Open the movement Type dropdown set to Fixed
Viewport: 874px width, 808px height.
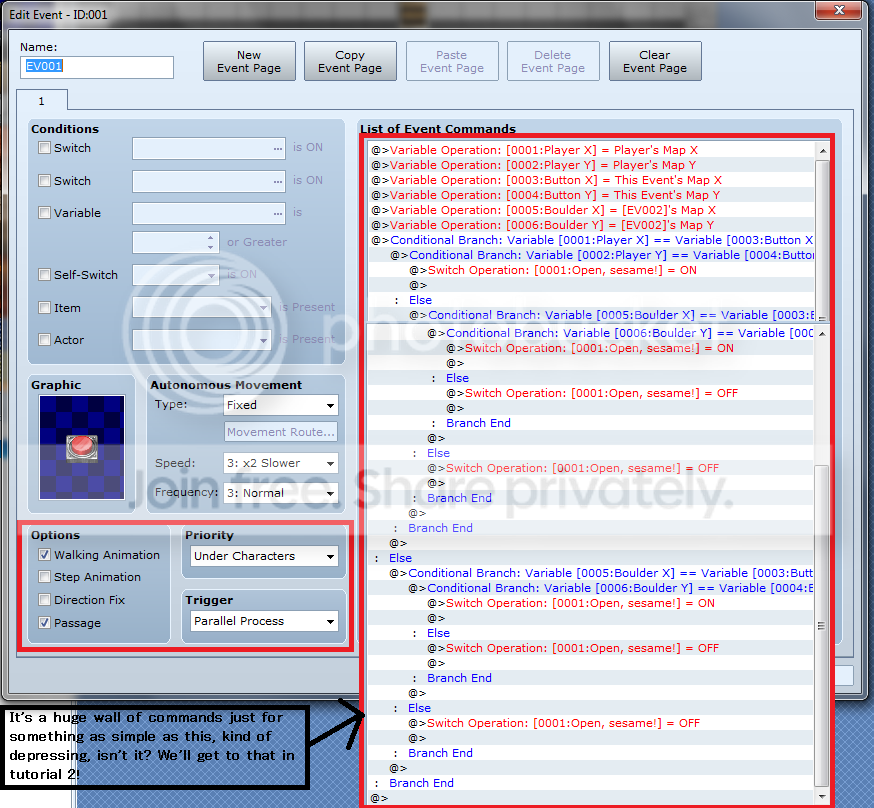[x=280, y=405]
